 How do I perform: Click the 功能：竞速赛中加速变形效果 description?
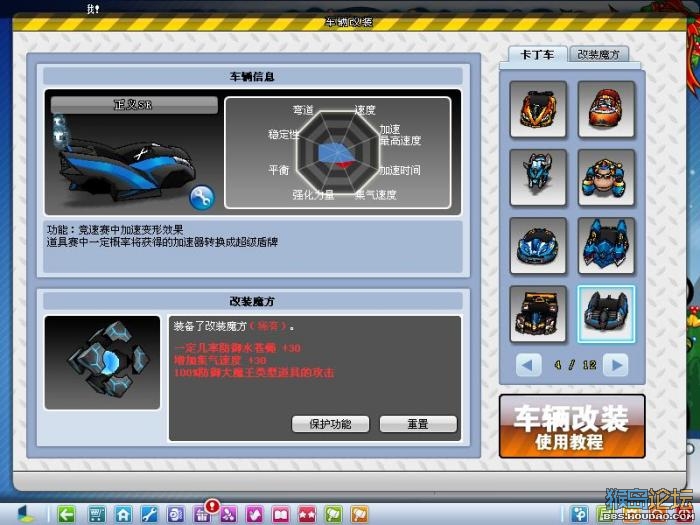pos(115,230)
